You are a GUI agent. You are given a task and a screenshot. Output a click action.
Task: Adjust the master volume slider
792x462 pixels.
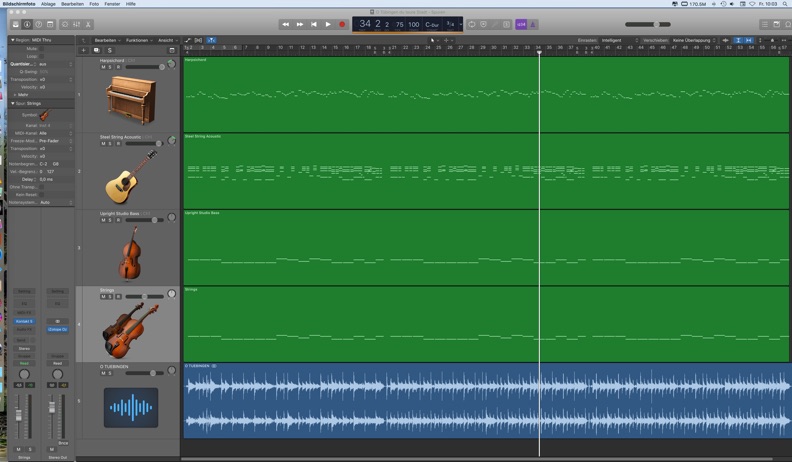[x=656, y=24]
